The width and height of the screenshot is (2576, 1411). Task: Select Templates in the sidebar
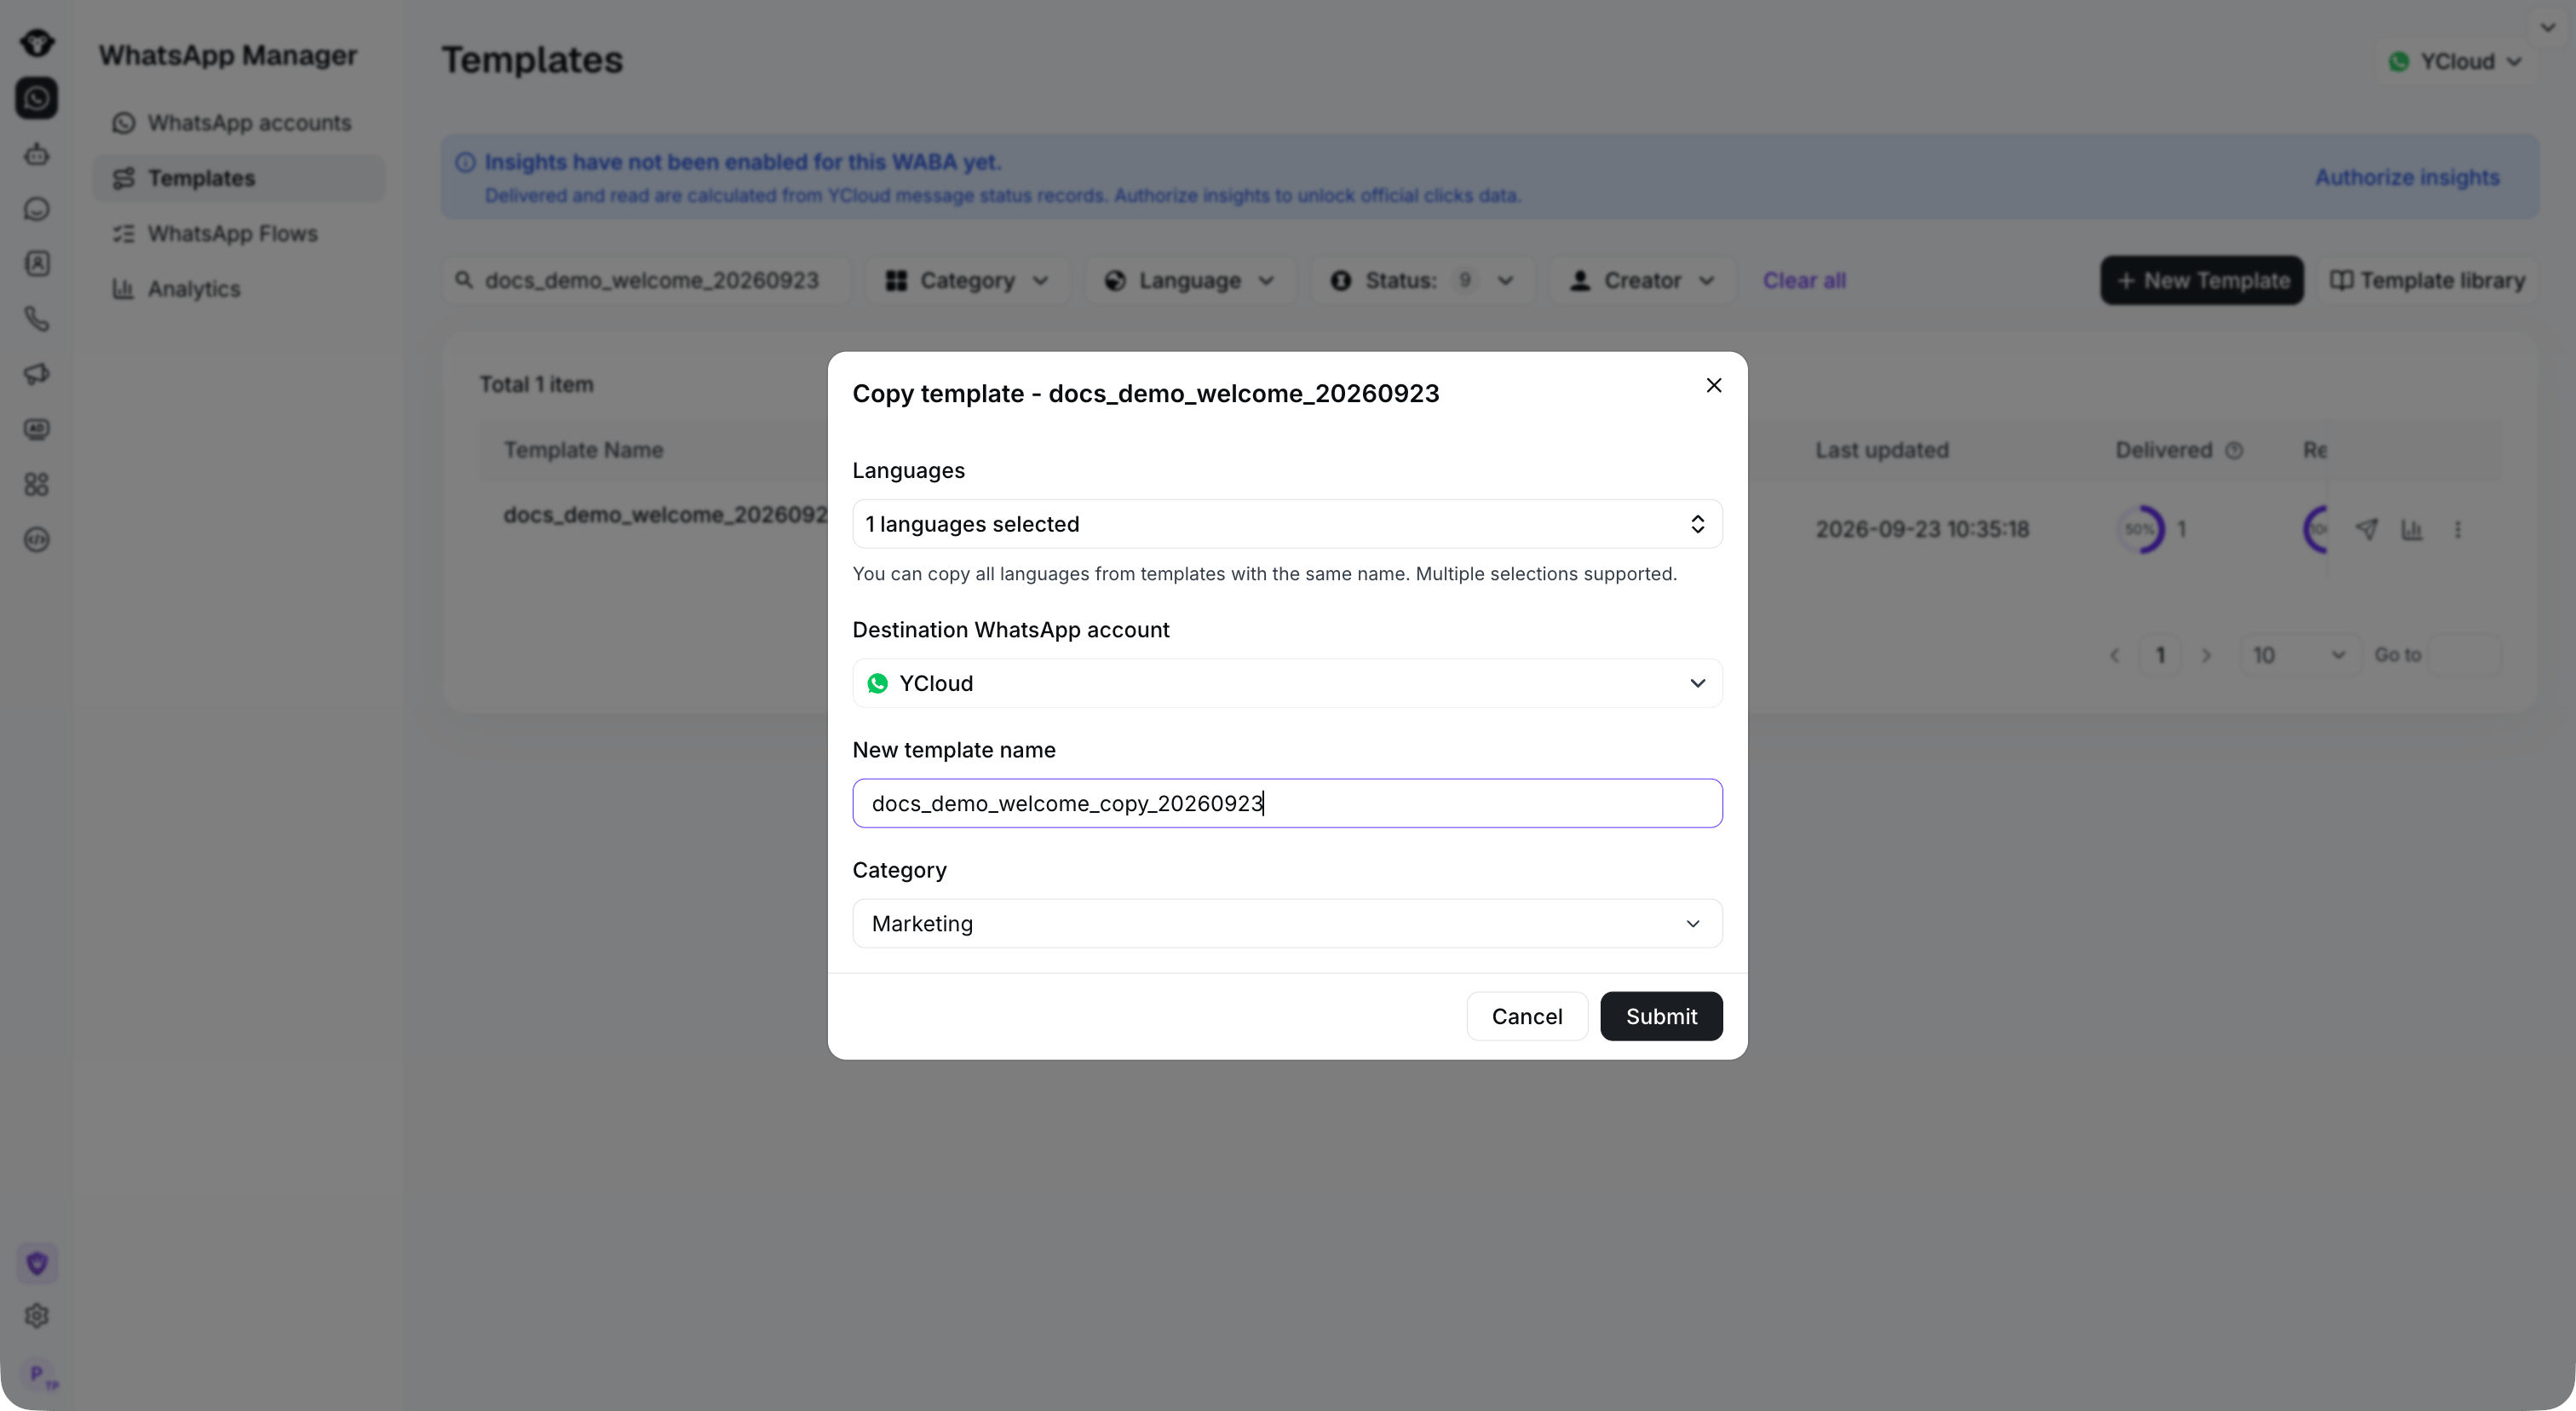(x=238, y=178)
